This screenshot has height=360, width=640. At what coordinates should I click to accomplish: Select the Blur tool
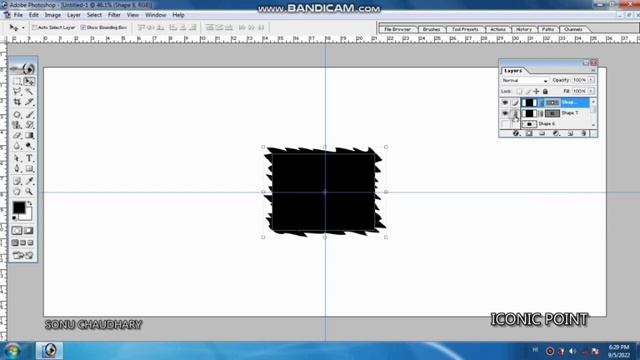click(17, 146)
